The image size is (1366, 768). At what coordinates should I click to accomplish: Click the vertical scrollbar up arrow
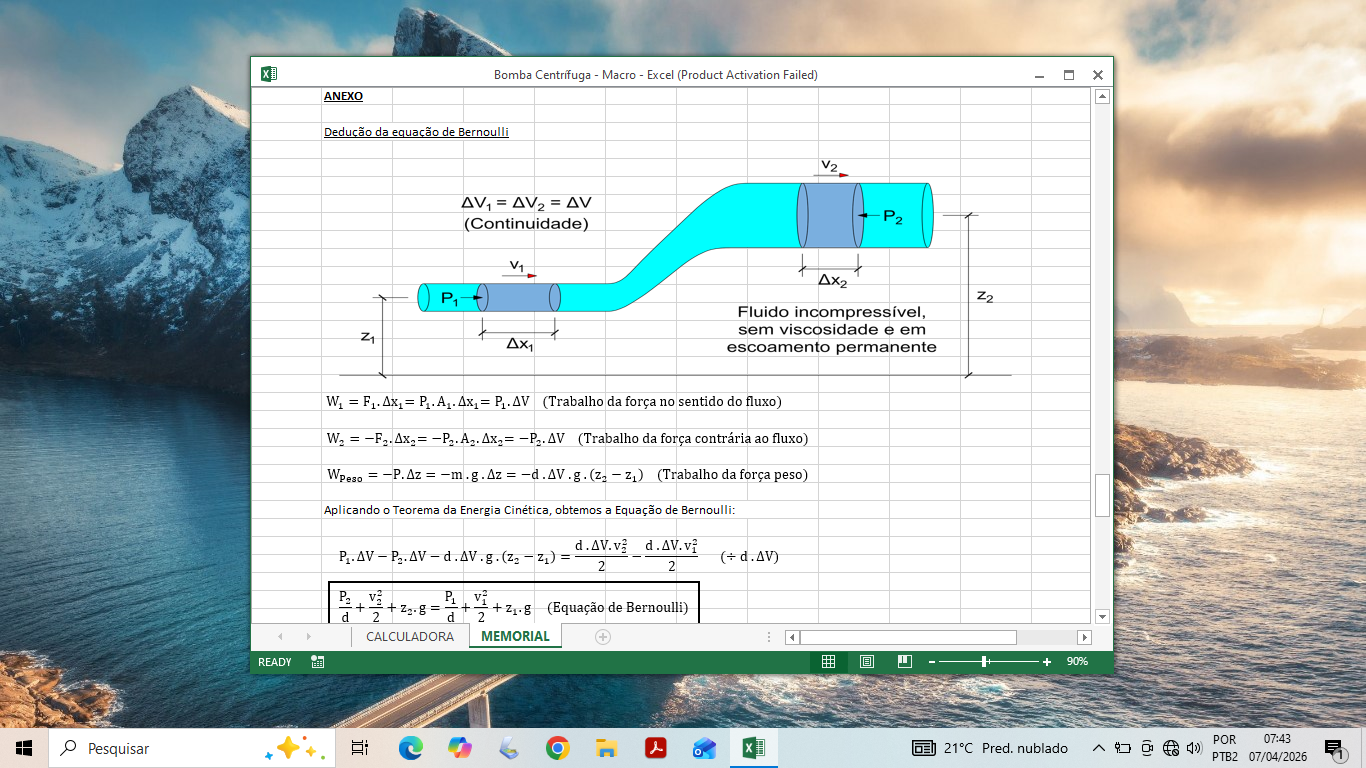coord(1102,97)
